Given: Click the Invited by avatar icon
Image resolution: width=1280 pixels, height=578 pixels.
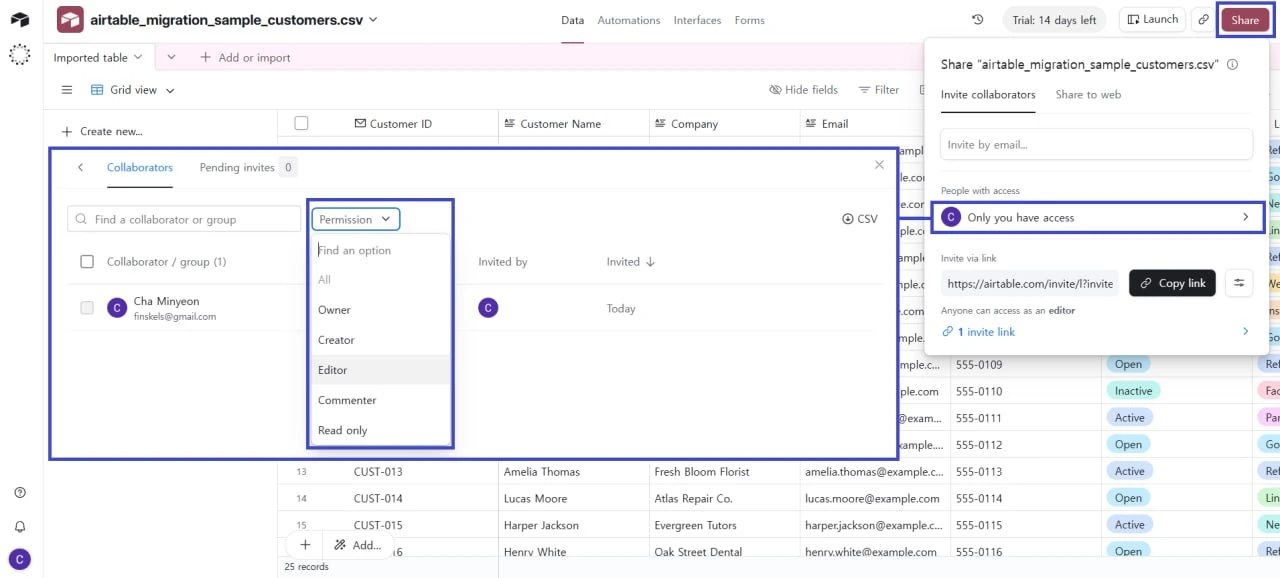Looking at the screenshot, I should [x=488, y=308].
